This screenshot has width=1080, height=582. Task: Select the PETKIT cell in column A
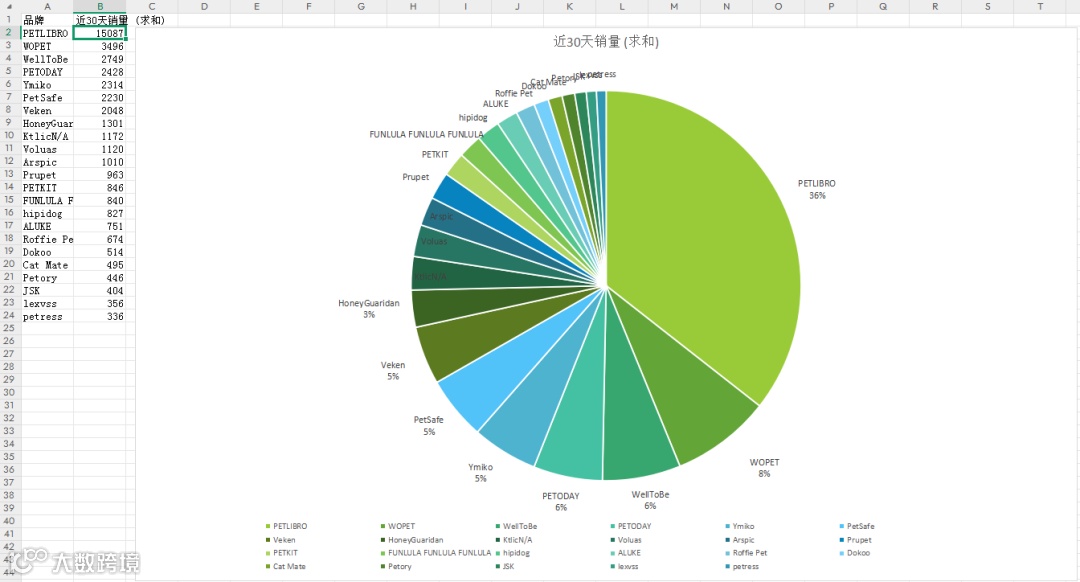click(47, 187)
